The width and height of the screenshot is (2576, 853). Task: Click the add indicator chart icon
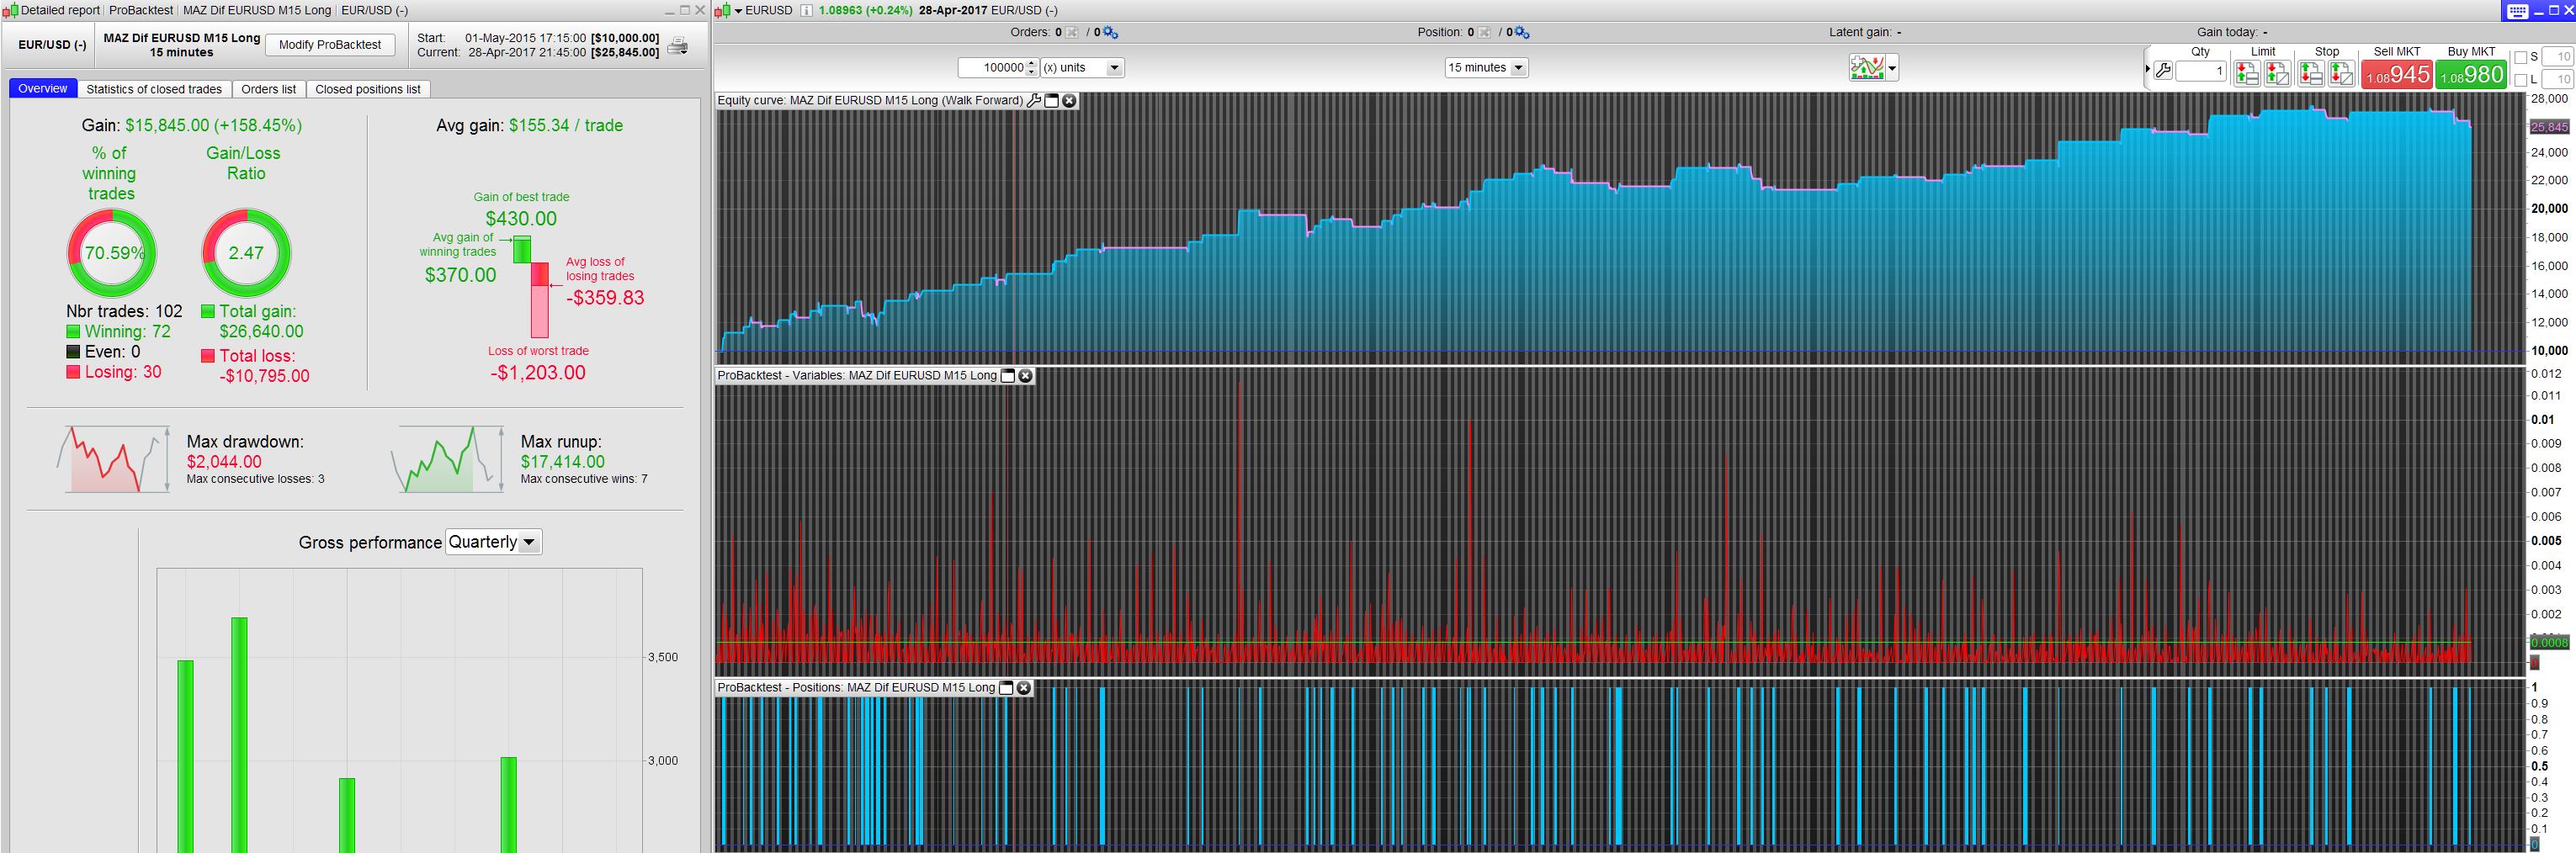[x=1866, y=68]
